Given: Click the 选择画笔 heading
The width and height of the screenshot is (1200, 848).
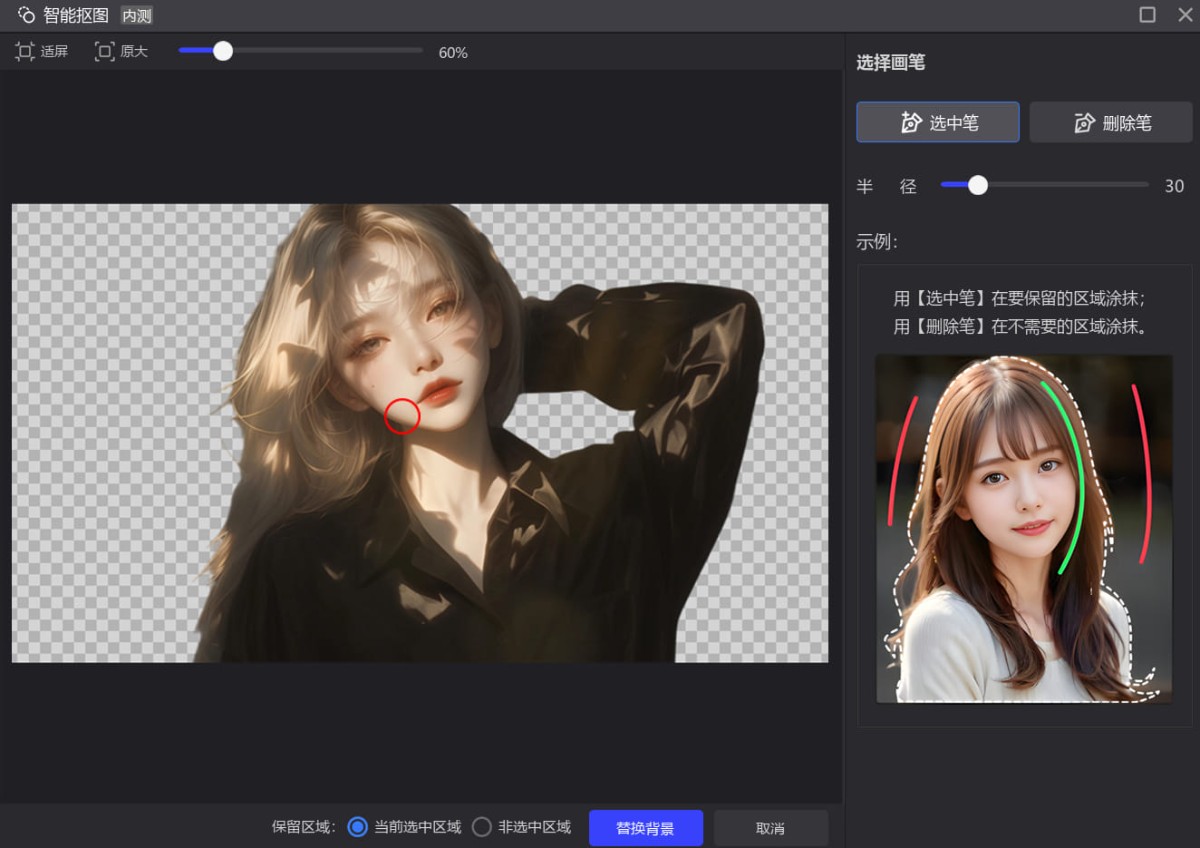Looking at the screenshot, I should (x=891, y=62).
